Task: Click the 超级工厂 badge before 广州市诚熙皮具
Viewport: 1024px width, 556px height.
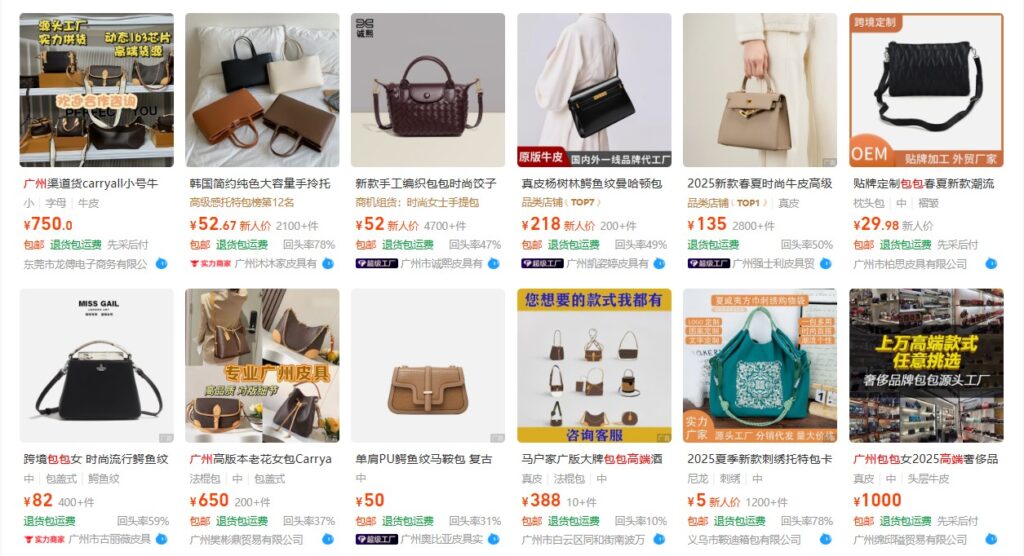Action: coord(377,264)
